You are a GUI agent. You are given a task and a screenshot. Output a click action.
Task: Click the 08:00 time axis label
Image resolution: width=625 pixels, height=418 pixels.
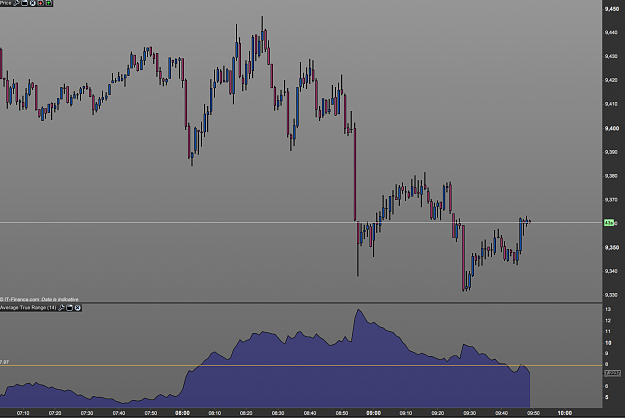tap(183, 413)
